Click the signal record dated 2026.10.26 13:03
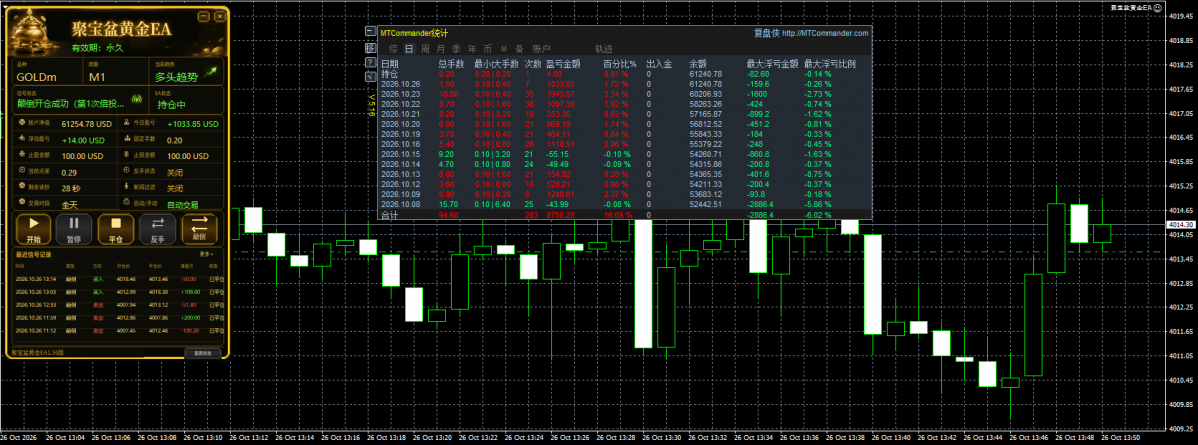1198x445 pixels. (x=119, y=291)
